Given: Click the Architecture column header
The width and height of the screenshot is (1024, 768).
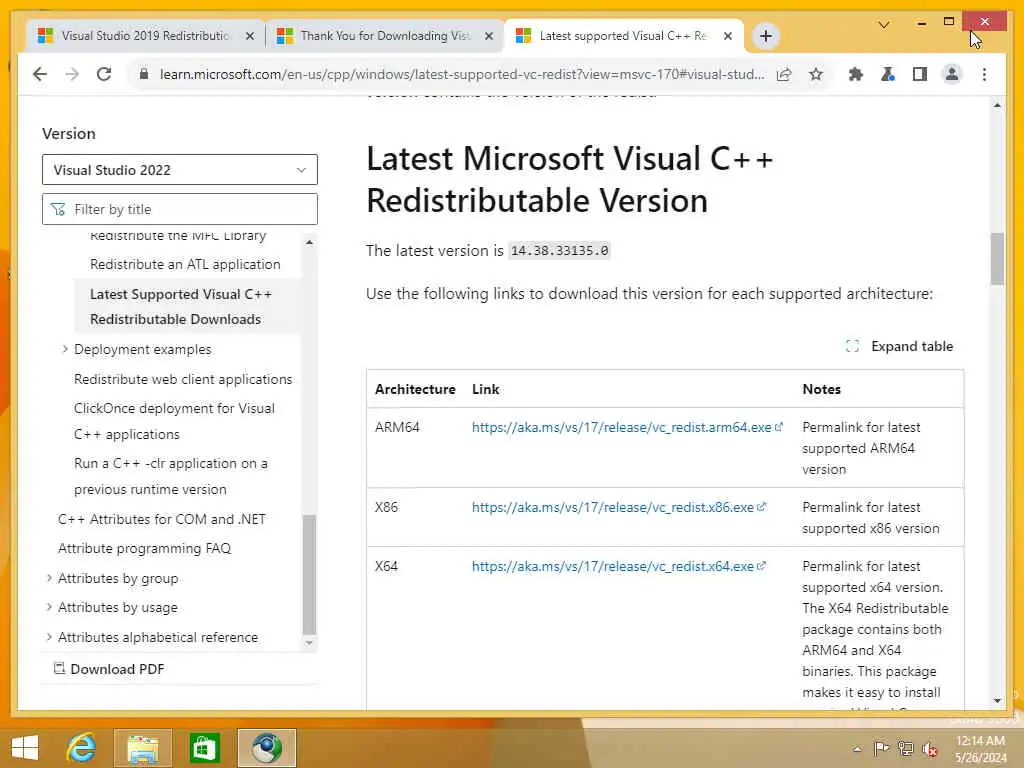Looking at the screenshot, I should click(x=415, y=389).
